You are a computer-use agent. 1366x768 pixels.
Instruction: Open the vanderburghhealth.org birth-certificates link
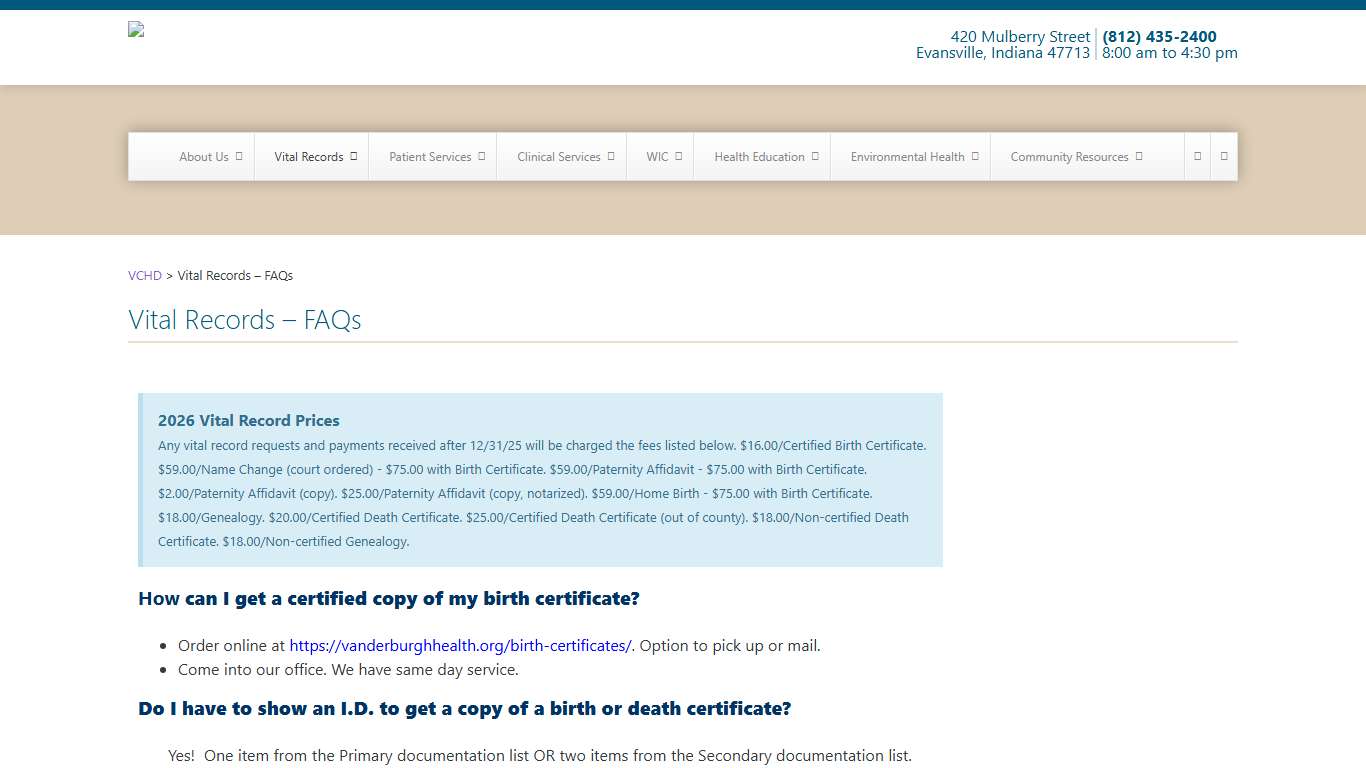coord(460,646)
